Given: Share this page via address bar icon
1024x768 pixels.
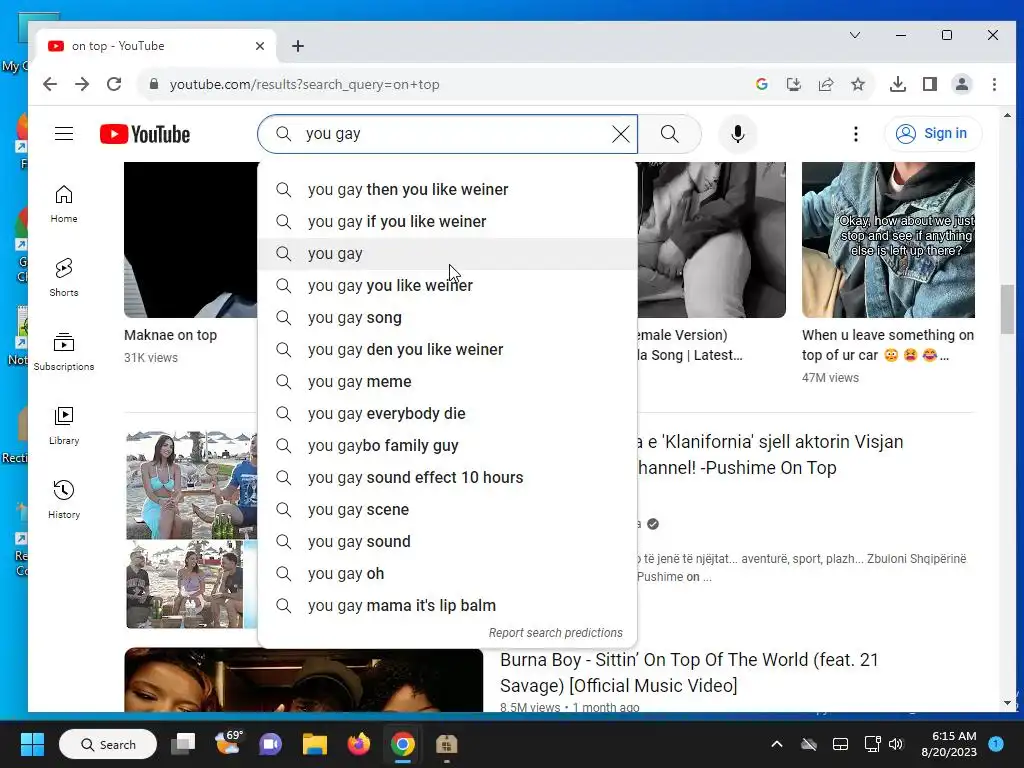Looking at the screenshot, I should [826, 84].
